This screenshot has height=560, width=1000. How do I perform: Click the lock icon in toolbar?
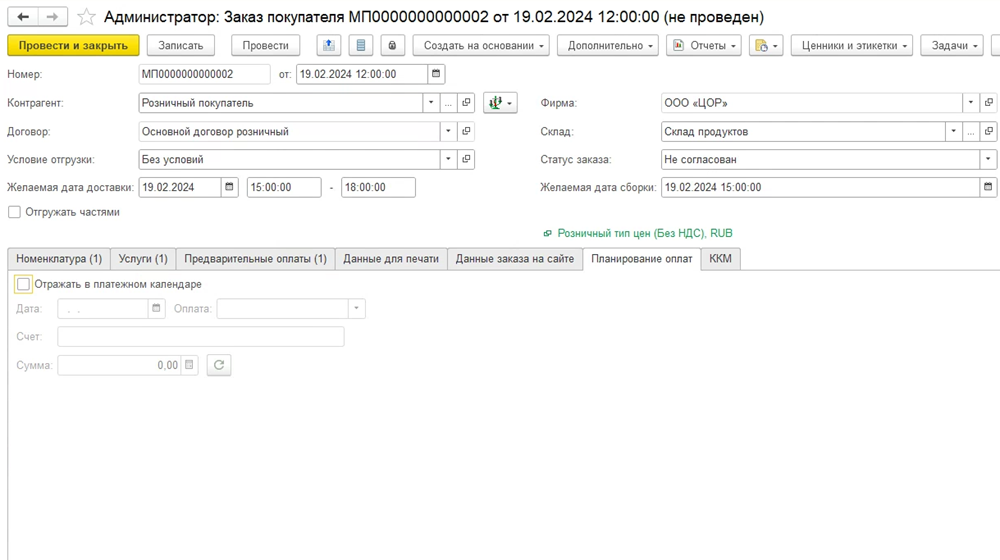[393, 46]
